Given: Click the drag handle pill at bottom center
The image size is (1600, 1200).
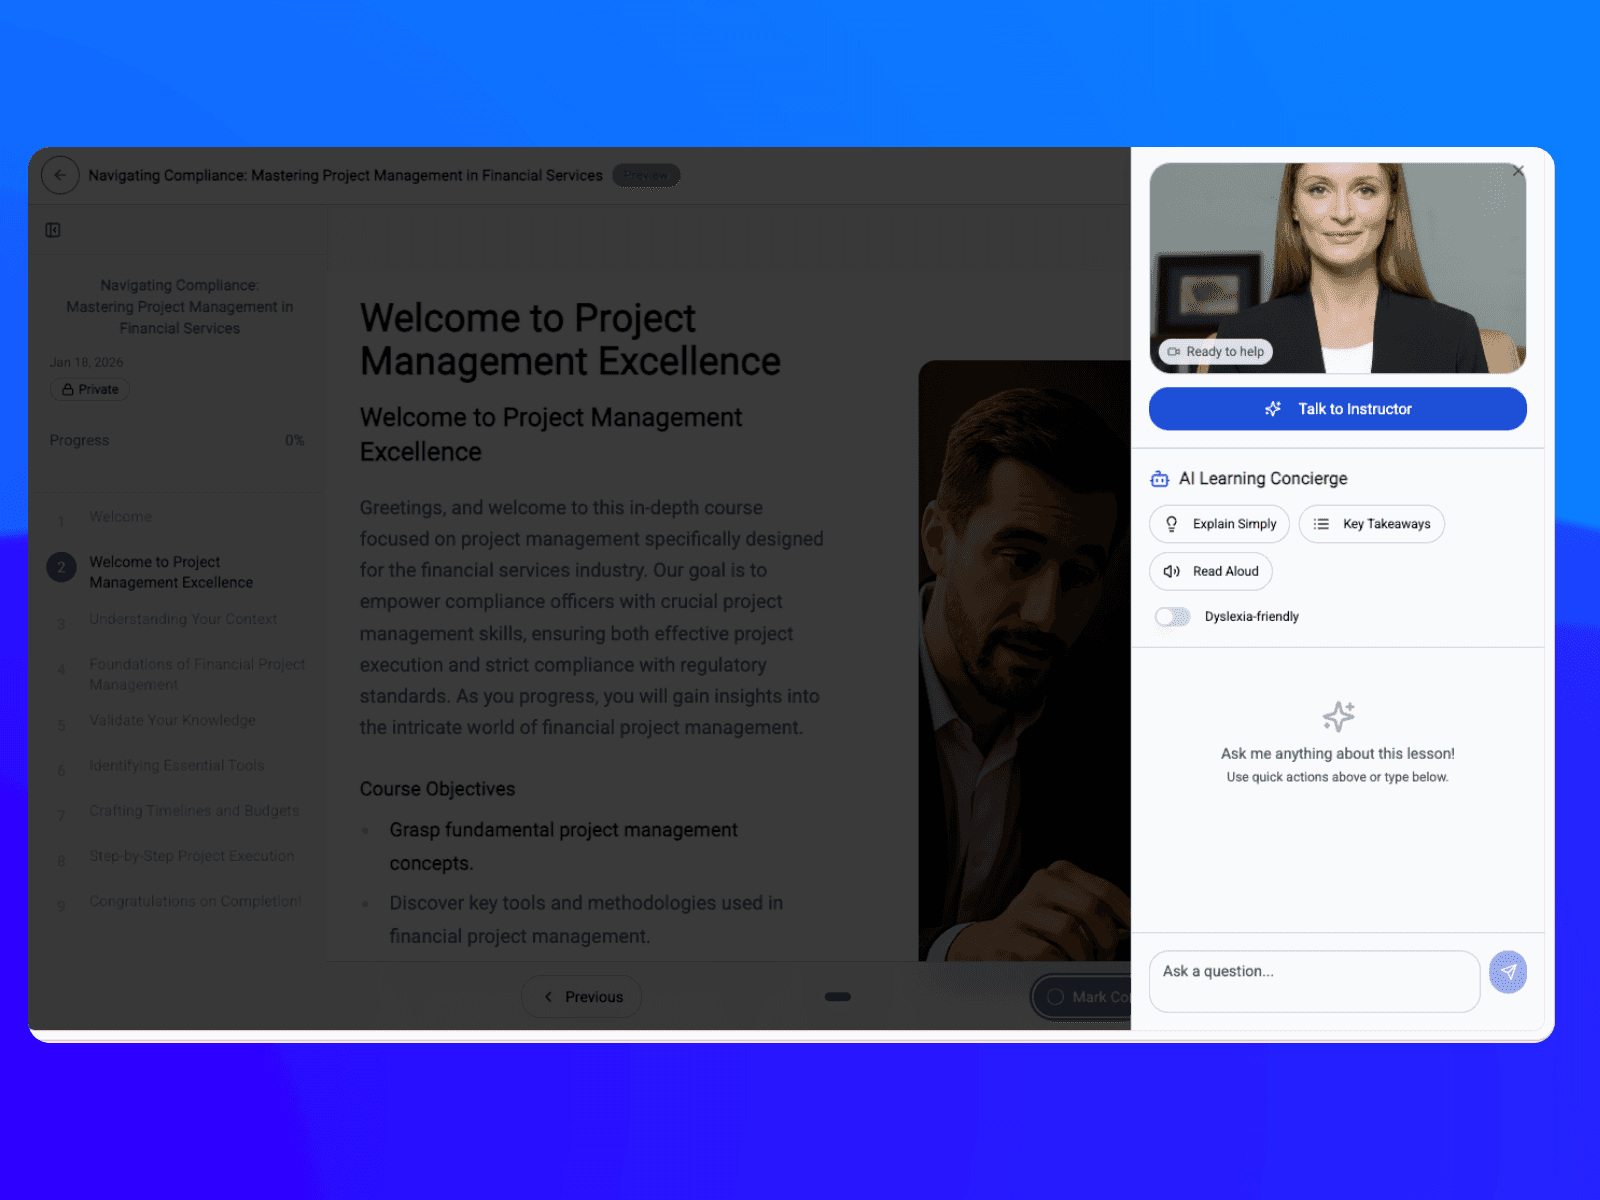Looking at the screenshot, I should pyautogui.click(x=838, y=997).
